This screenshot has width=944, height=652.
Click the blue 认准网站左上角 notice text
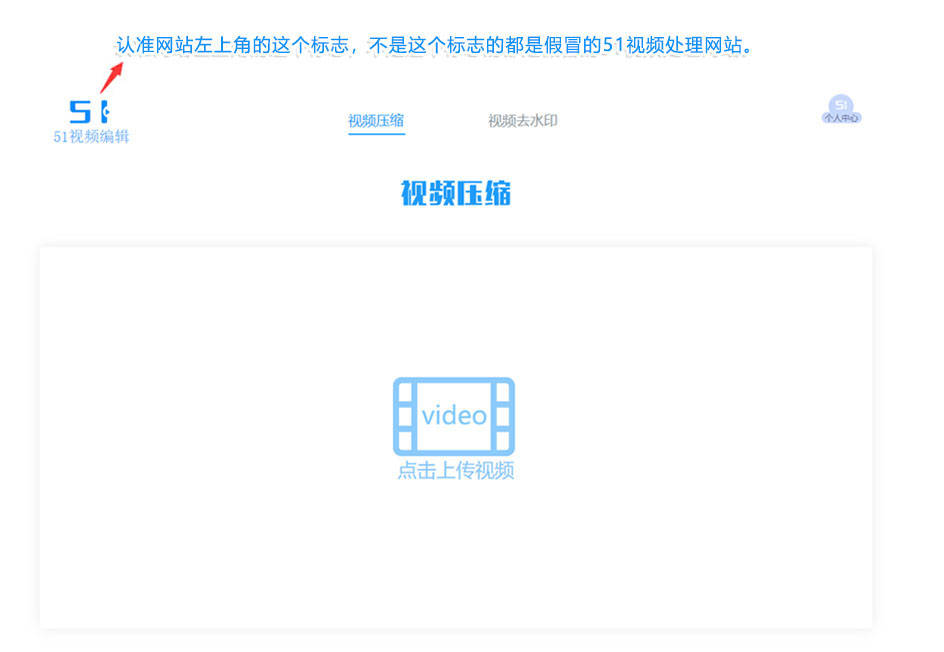coord(434,45)
